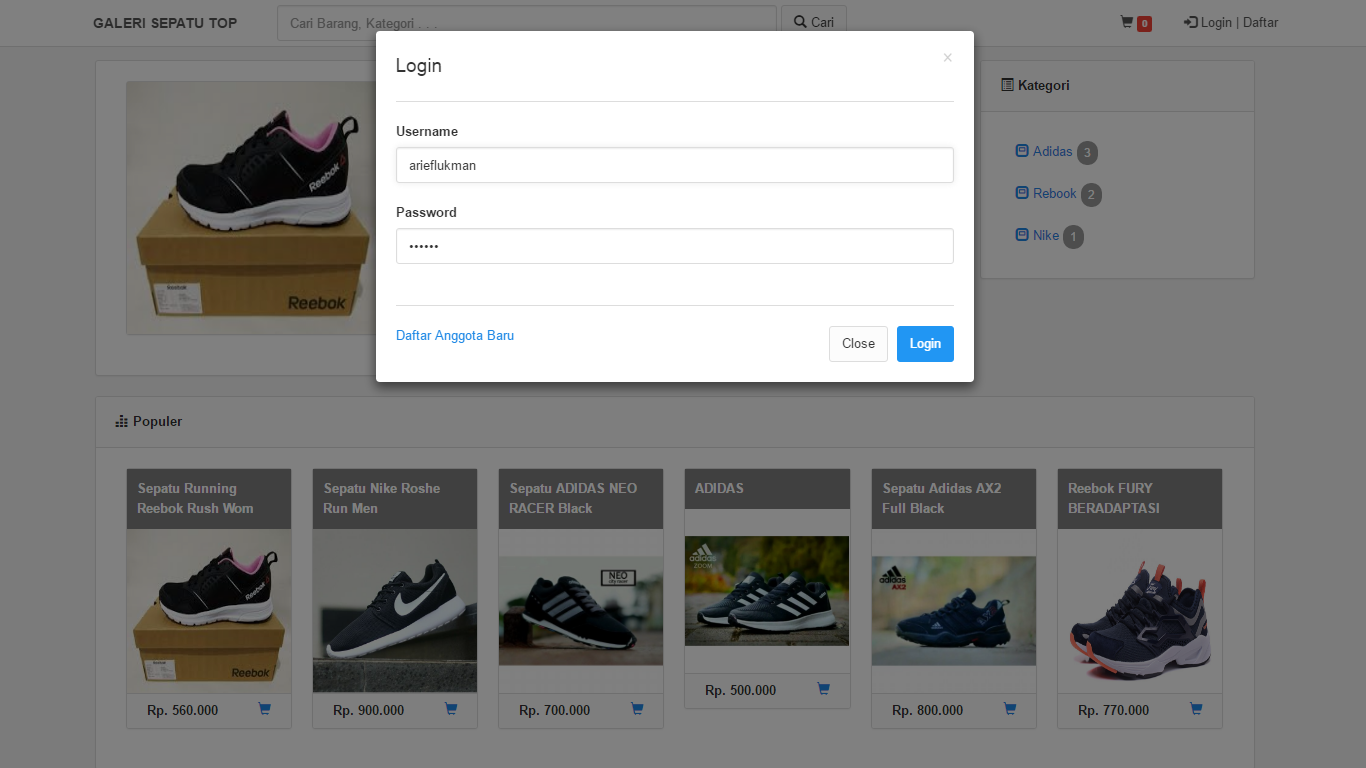This screenshot has width=1366, height=768.
Task: Open Daftar Anggota Baru link
Action: [455, 336]
